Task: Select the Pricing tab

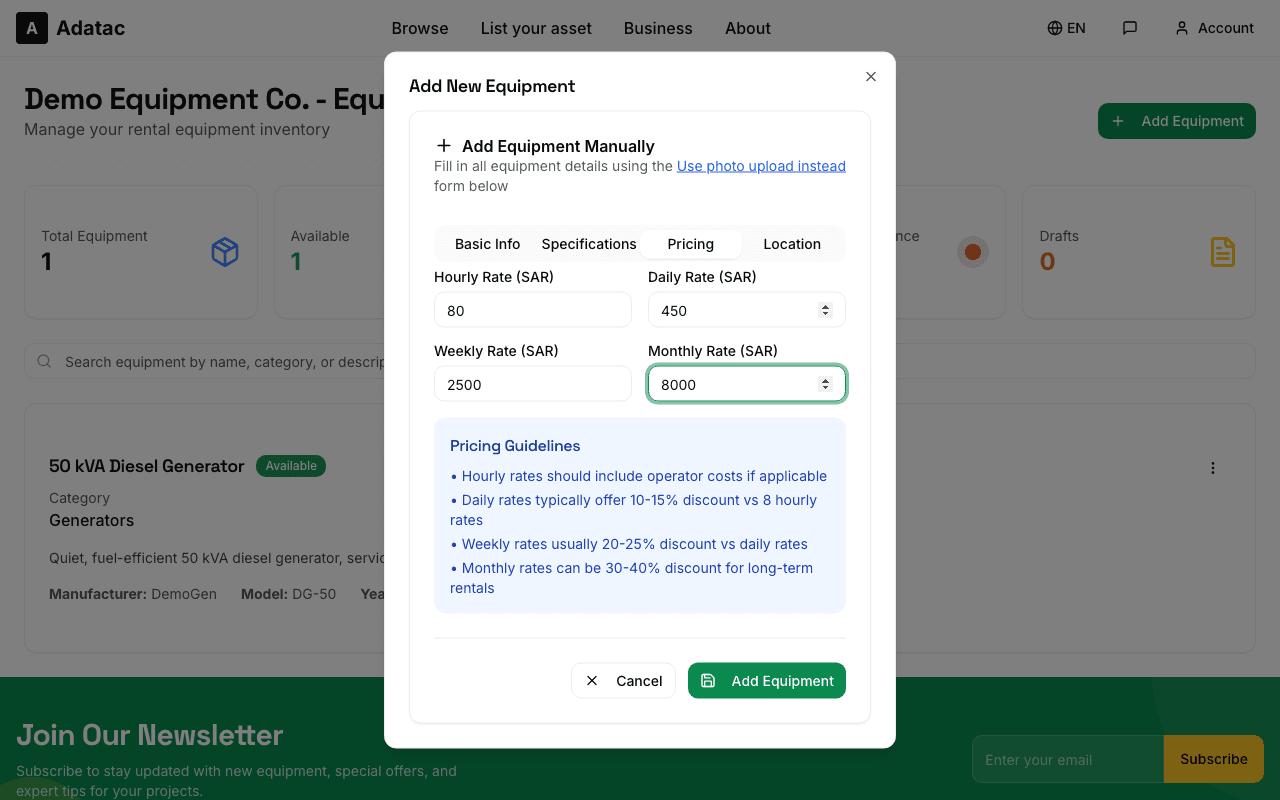Action: click(x=691, y=244)
